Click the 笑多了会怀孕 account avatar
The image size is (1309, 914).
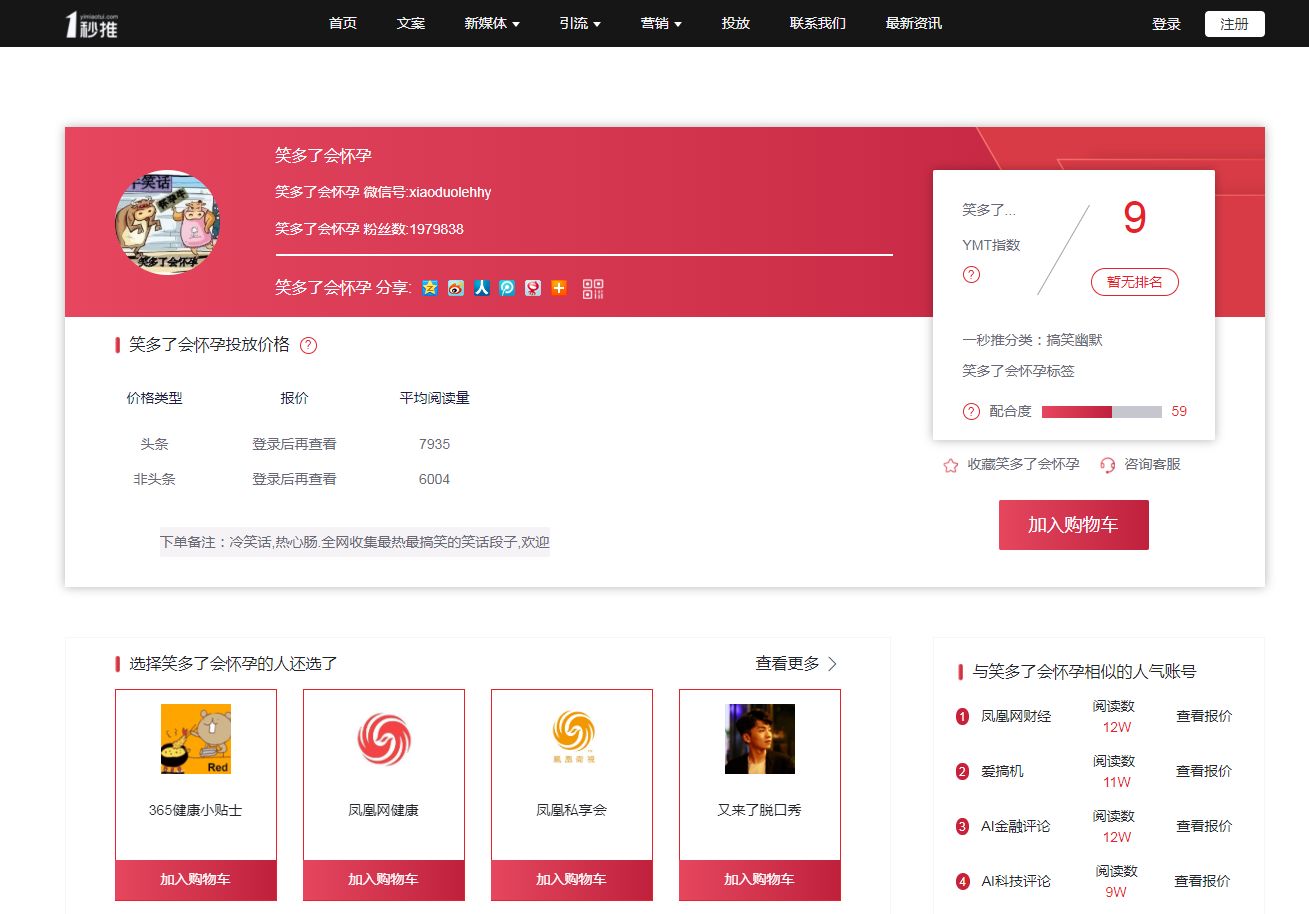pyautogui.click(x=167, y=222)
